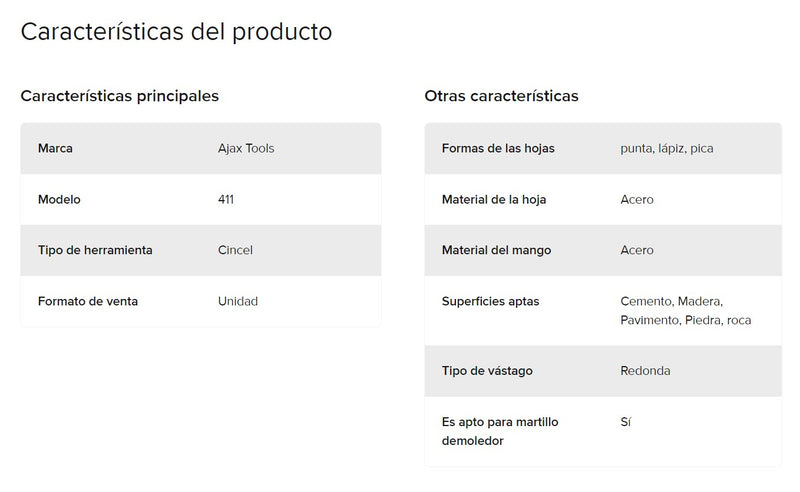Click the "Marca" row label
The image size is (800, 492).
(x=55, y=148)
